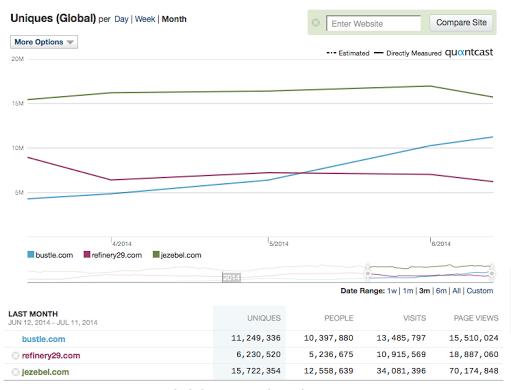Image resolution: width=511 pixels, height=390 pixels.
Task: Click bustle.com uniques value 11,249,336
Action: [x=256, y=338]
